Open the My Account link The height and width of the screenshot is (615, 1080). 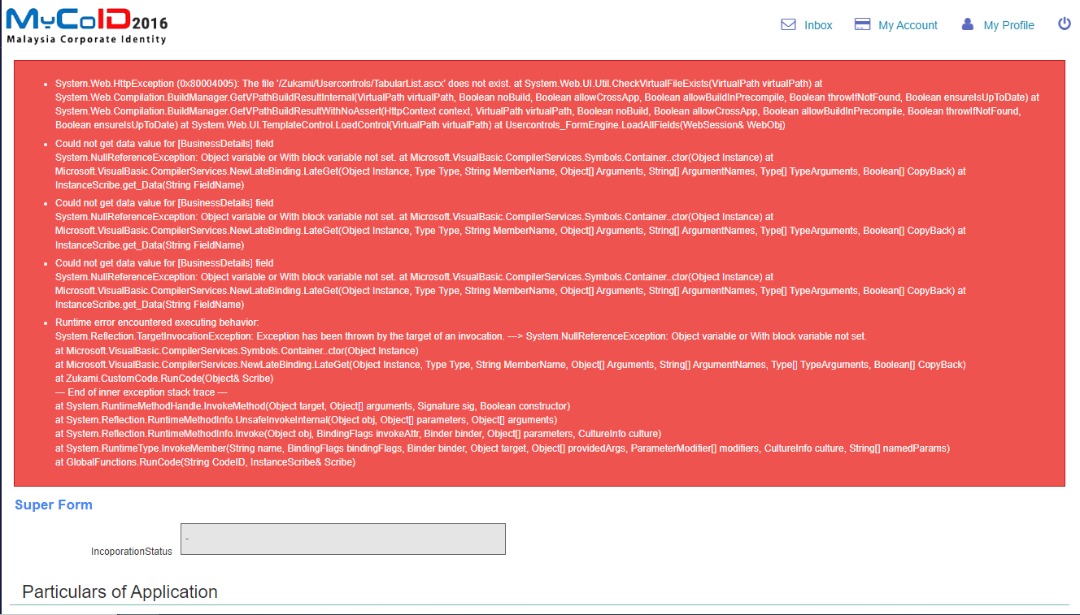coord(907,25)
